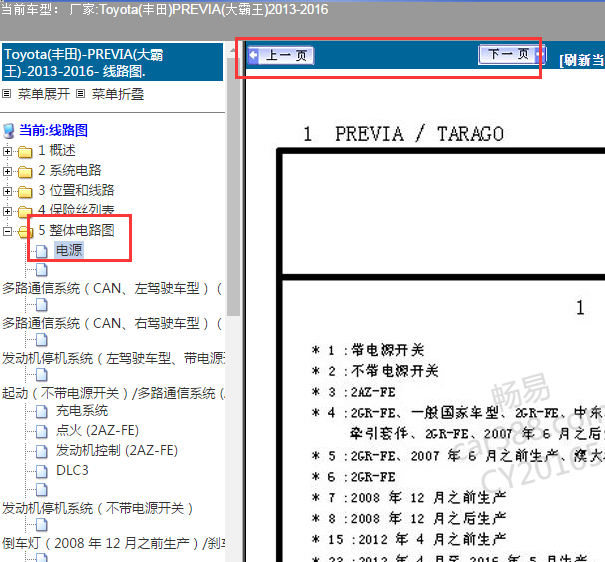Expand all menus with 菜单展开
This screenshot has height=562, width=605.
(x=44, y=94)
